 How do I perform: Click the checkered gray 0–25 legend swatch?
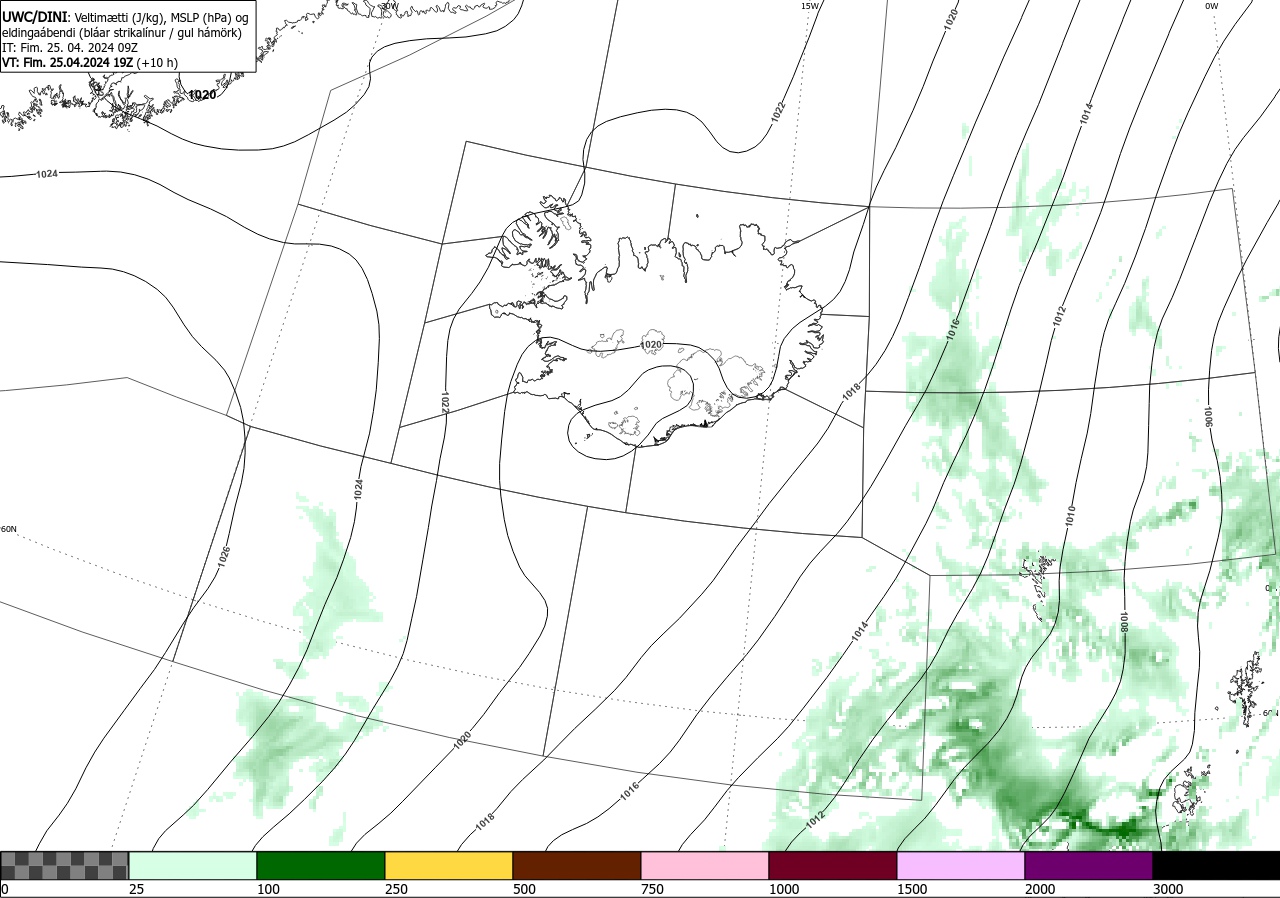(65, 865)
